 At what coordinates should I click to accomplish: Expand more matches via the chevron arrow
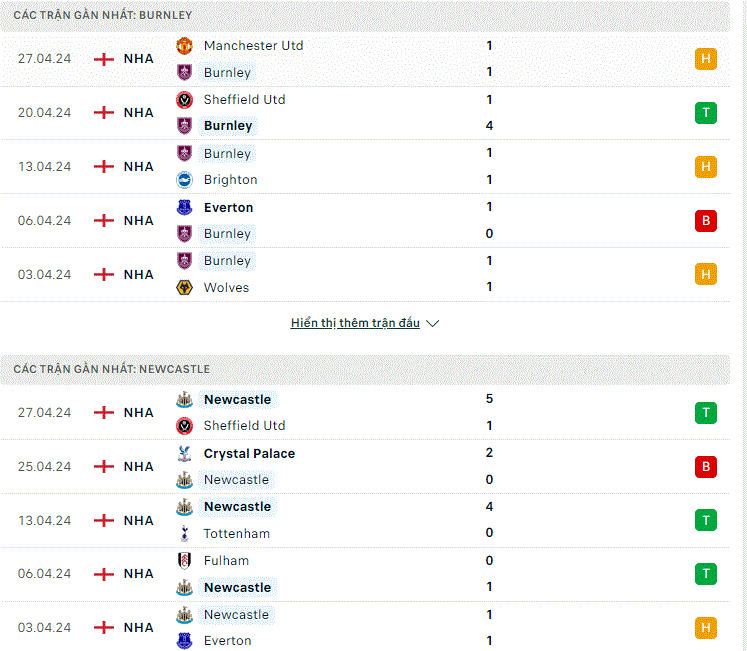pyautogui.click(x=433, y=323)
